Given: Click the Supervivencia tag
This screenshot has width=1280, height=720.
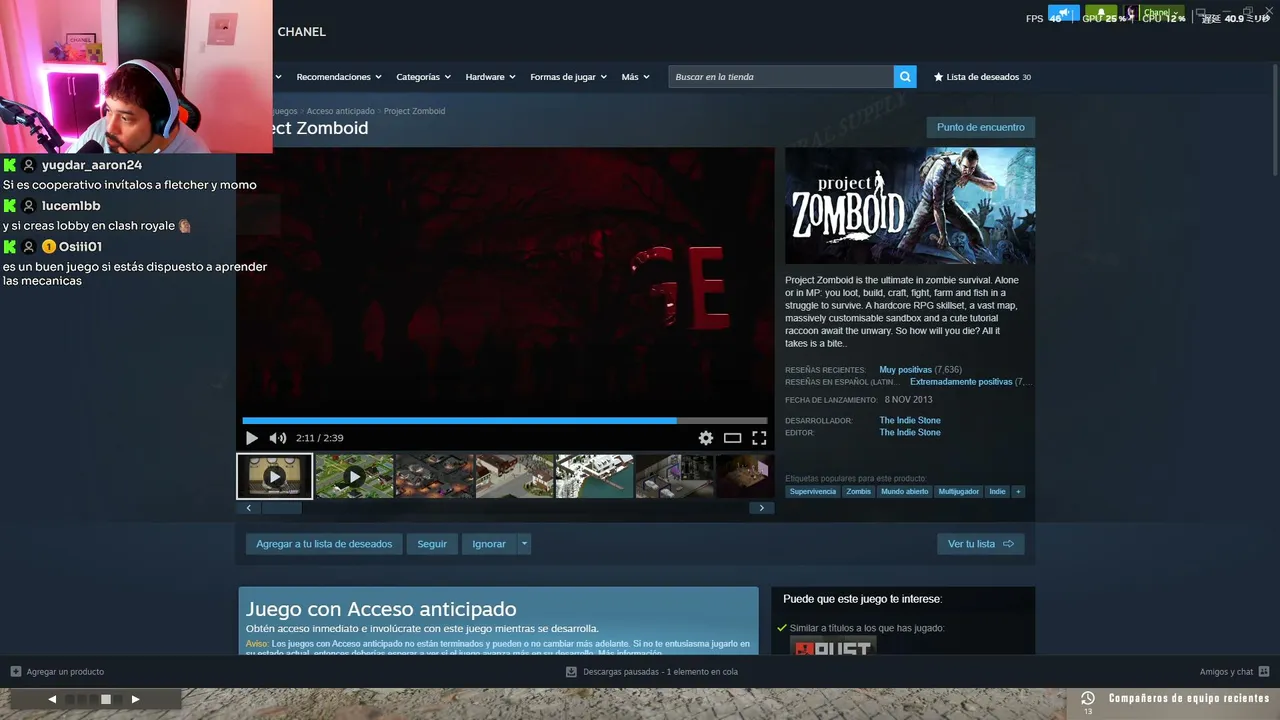Looking at the screenshot, I should click(x=812, y=492).
